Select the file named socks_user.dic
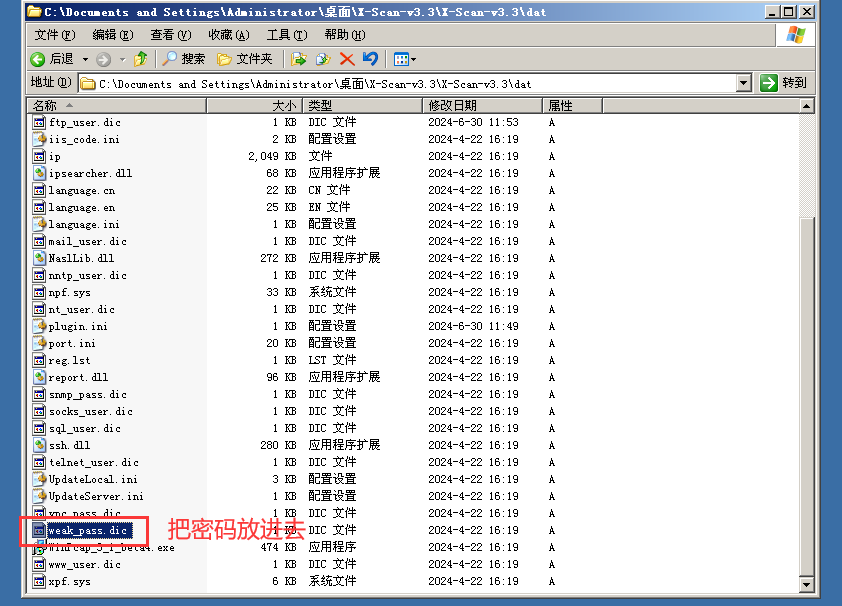Screen dimensions: 842x606 point(91,412)
